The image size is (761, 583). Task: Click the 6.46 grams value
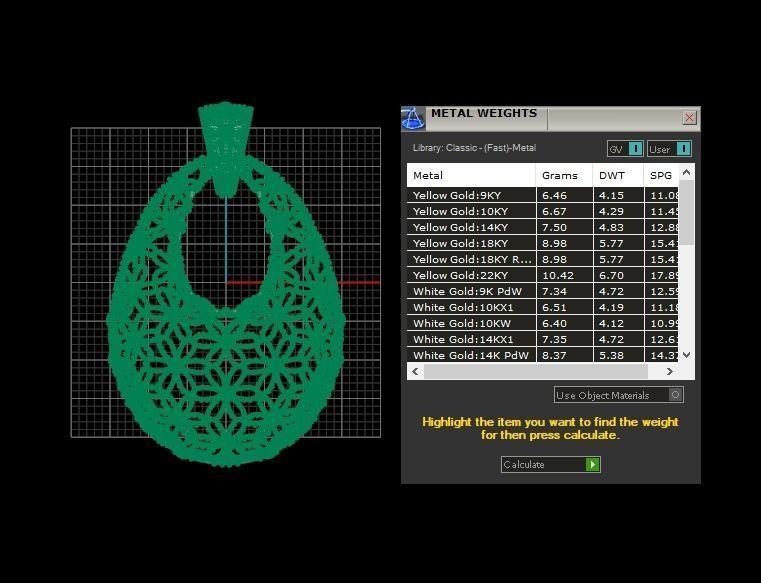[554, 195]
